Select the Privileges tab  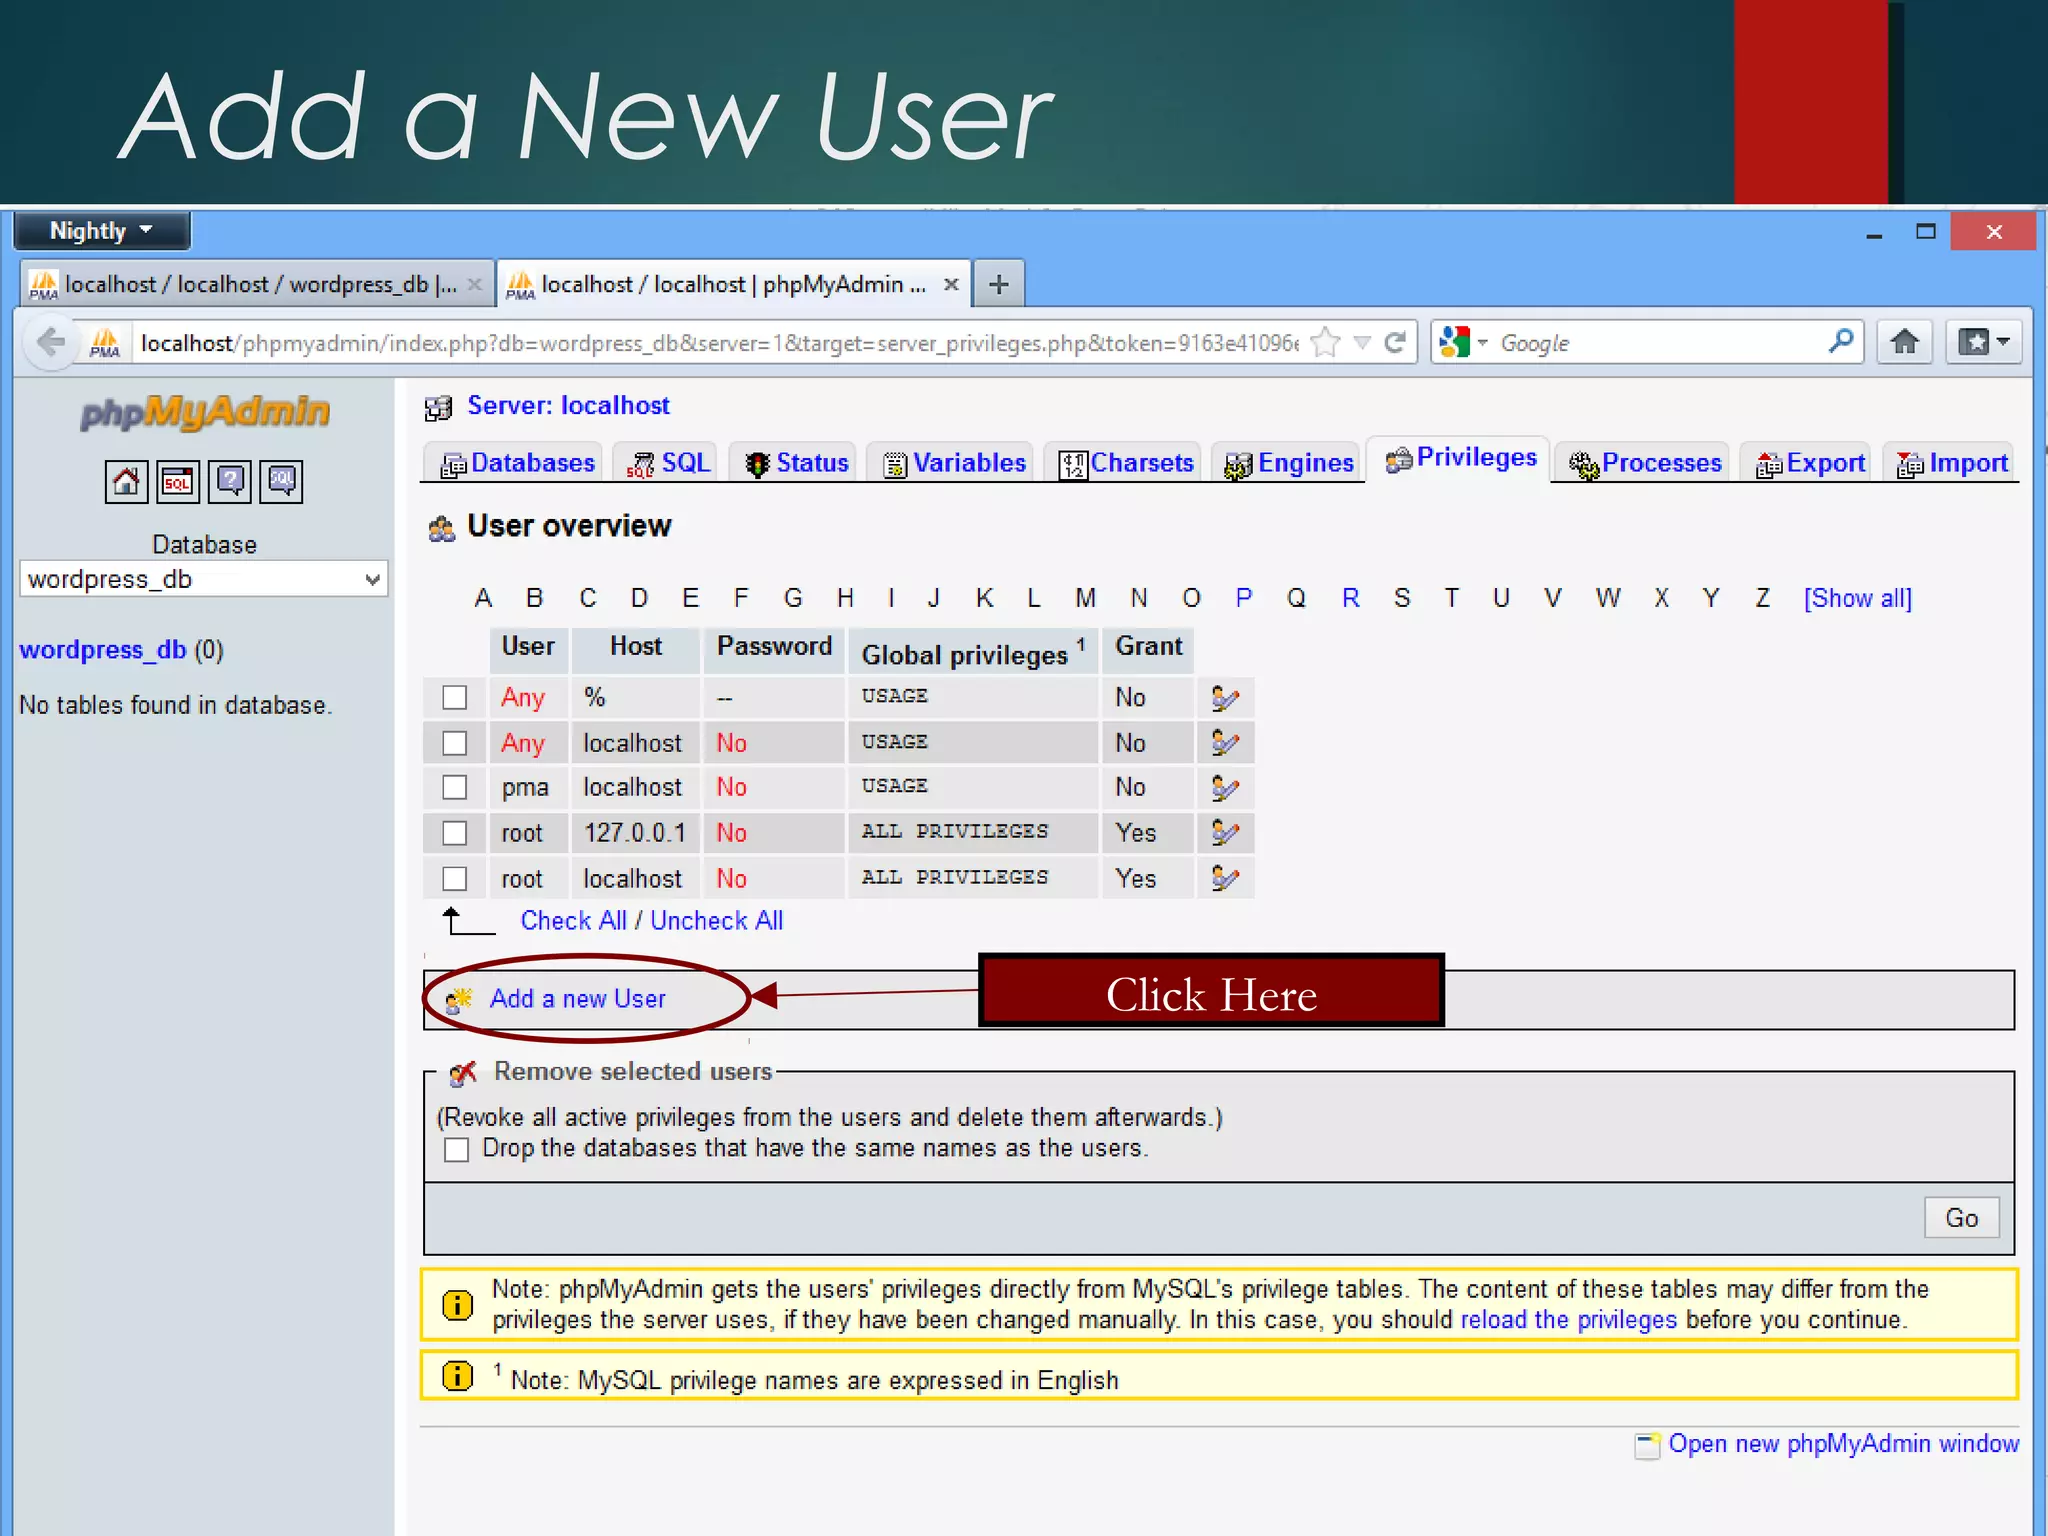coord(1460,458)
